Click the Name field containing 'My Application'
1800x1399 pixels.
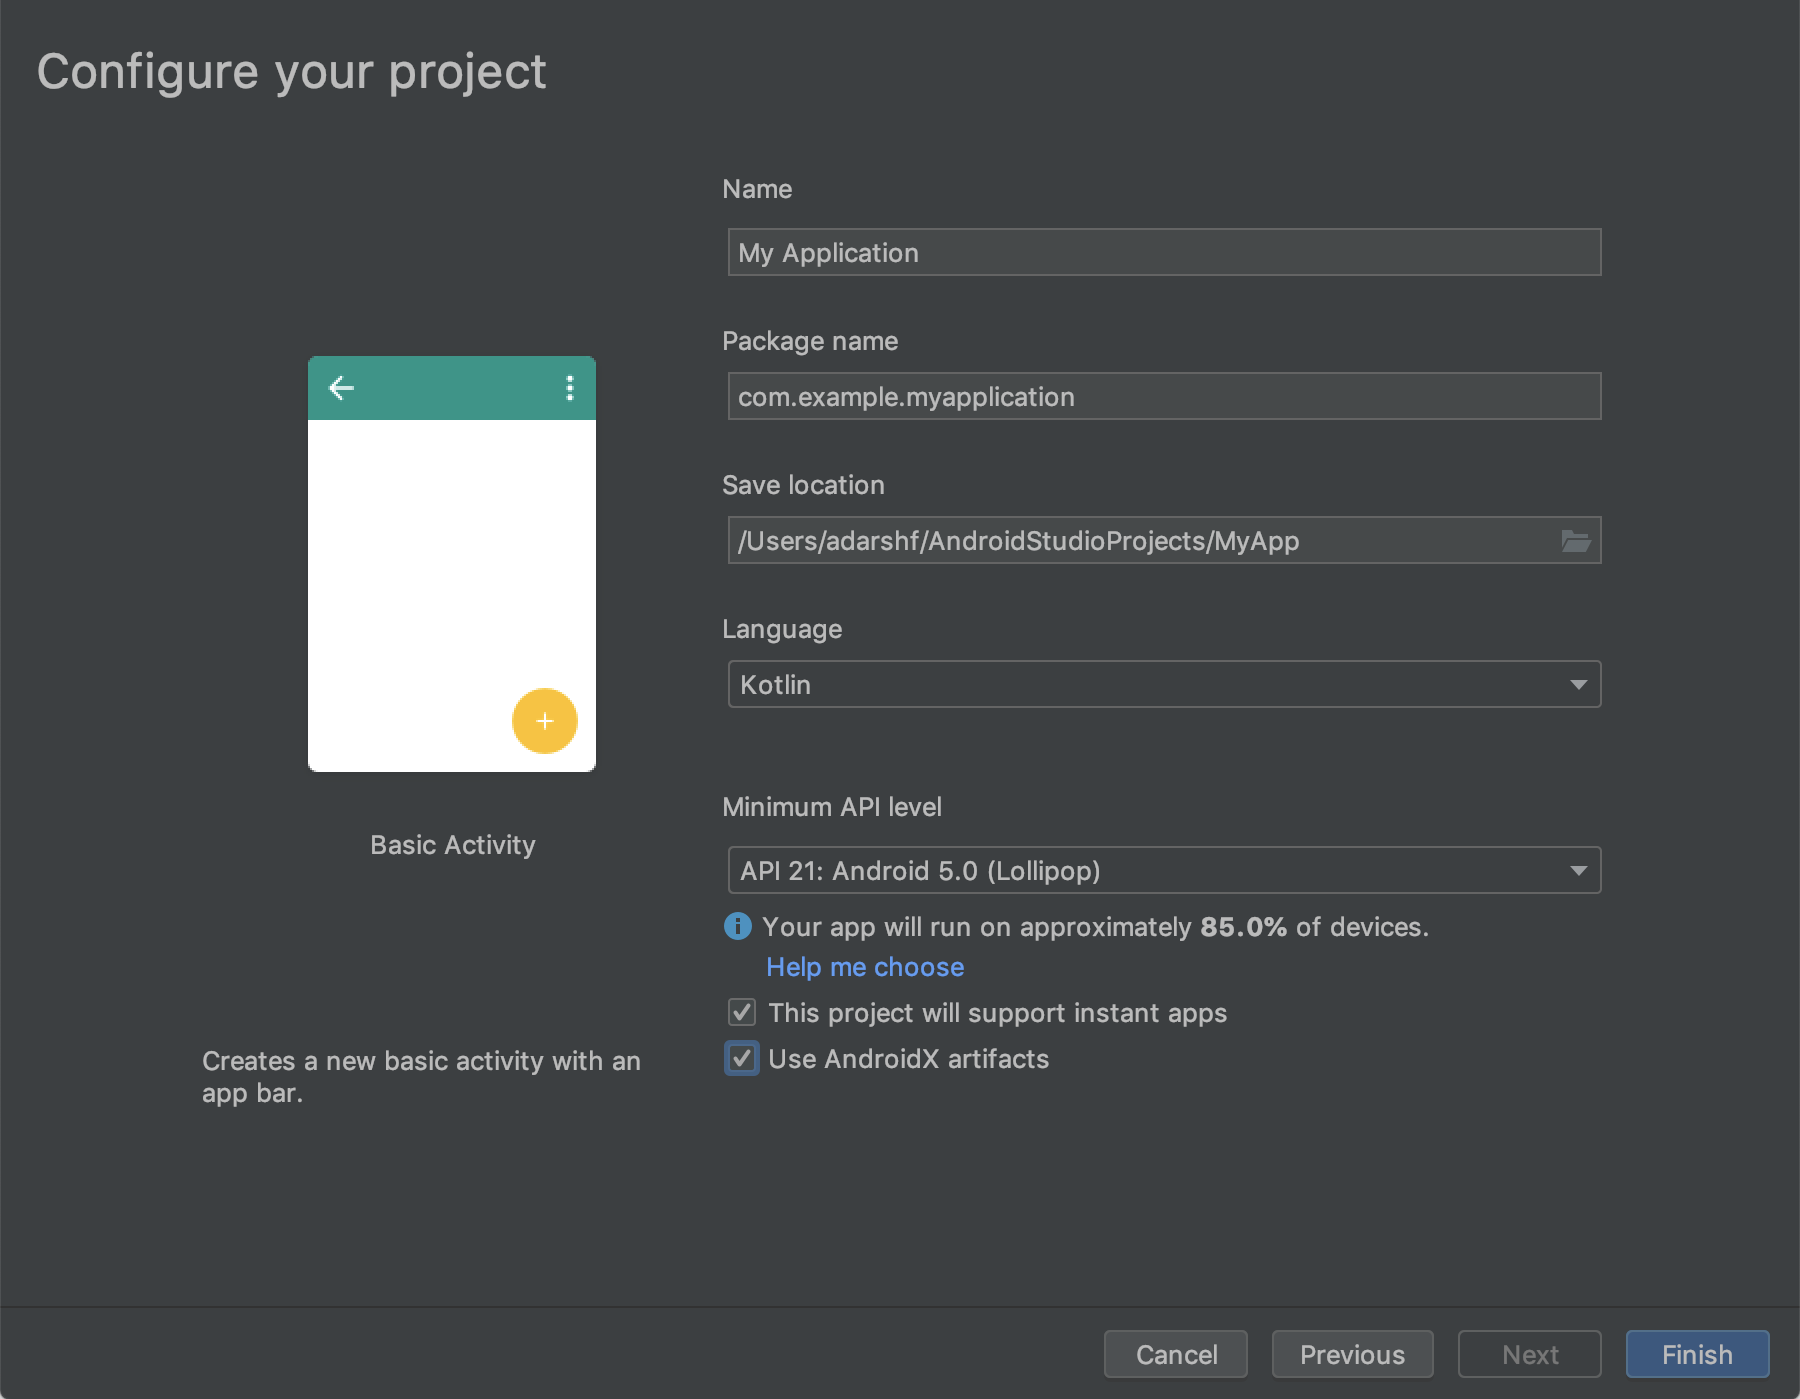1164,253
